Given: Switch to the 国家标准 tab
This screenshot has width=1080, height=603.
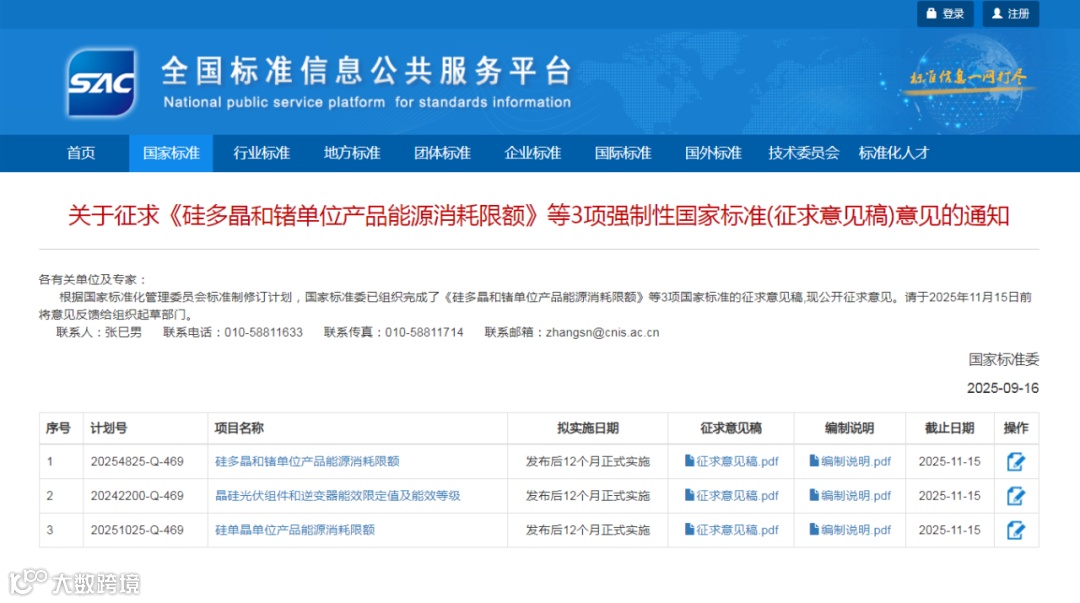Looking at the screenshot, I should (171, 152).
